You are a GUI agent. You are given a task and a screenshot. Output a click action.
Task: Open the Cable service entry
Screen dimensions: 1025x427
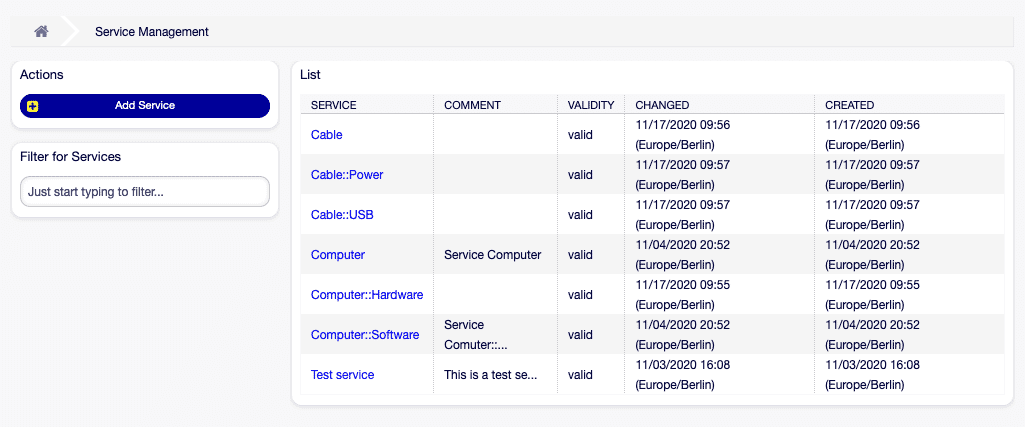(x=327, y=134)
